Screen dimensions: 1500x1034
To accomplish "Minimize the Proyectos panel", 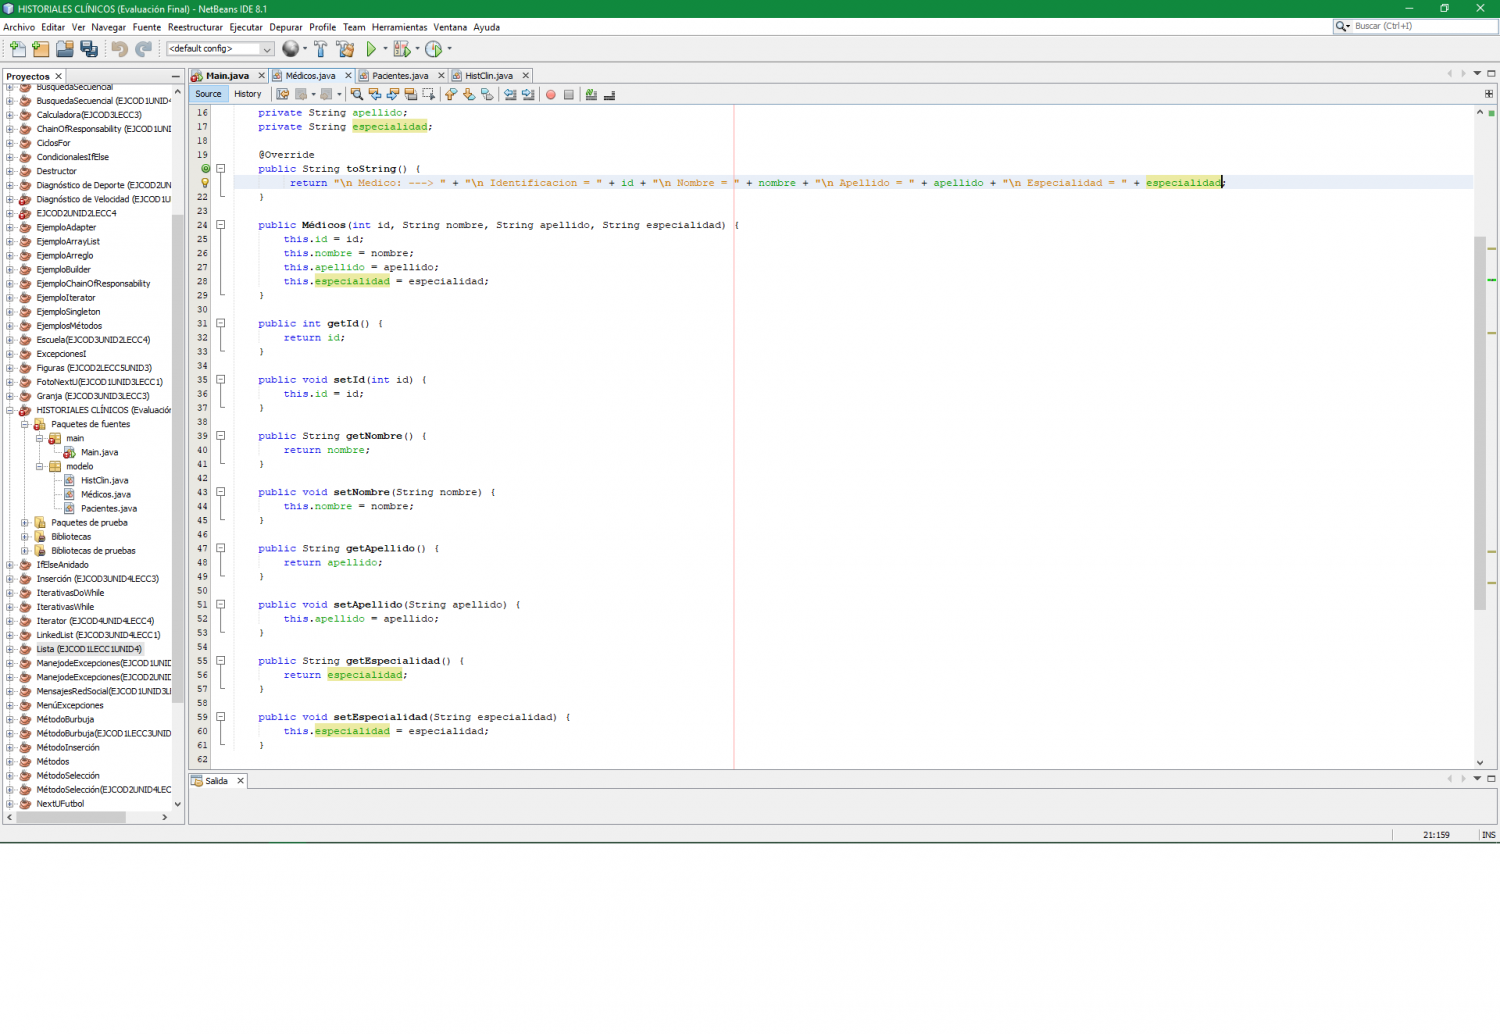I will [x=176, y=76].
